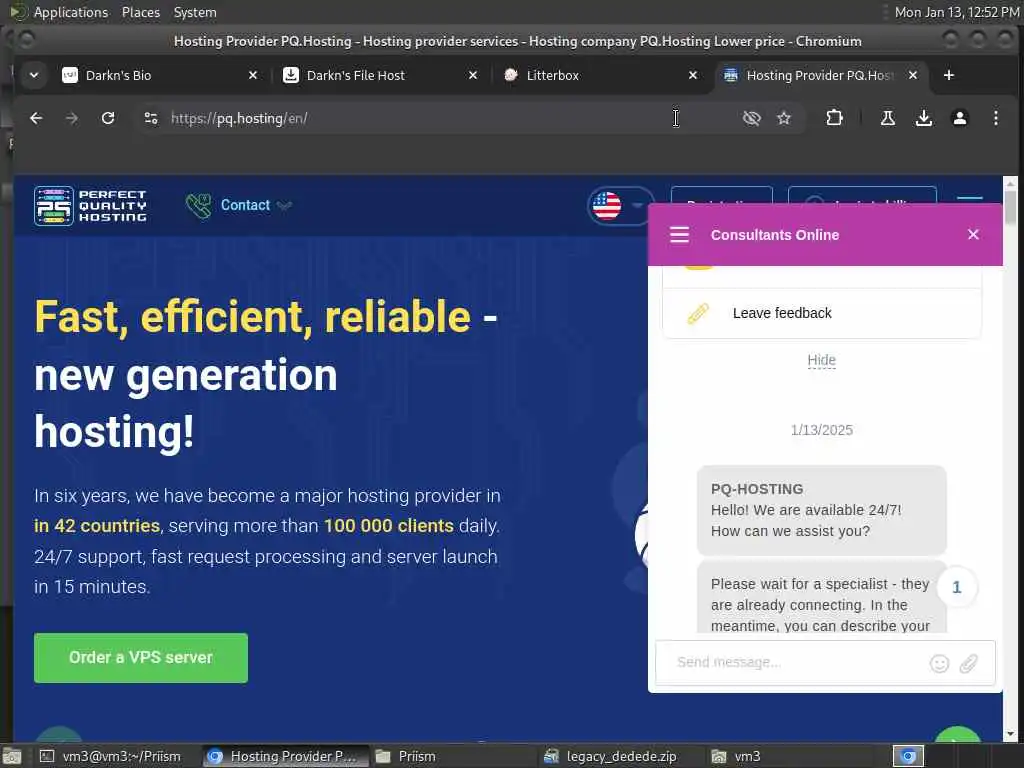Click '100 000 clients' highlighted text

coord(389,526)
